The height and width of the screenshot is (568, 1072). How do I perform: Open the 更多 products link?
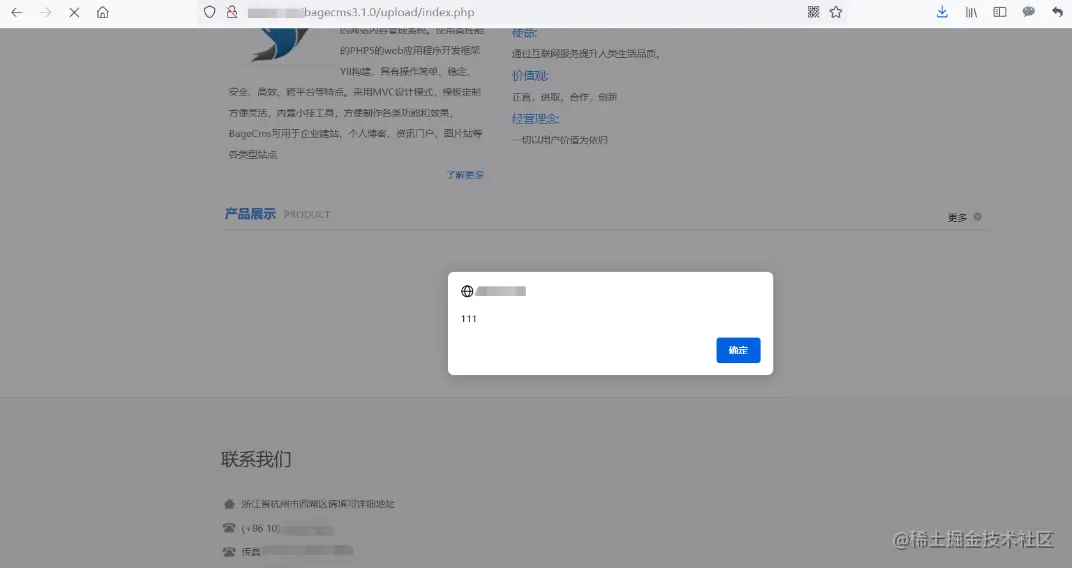click(x=957, y=217)
